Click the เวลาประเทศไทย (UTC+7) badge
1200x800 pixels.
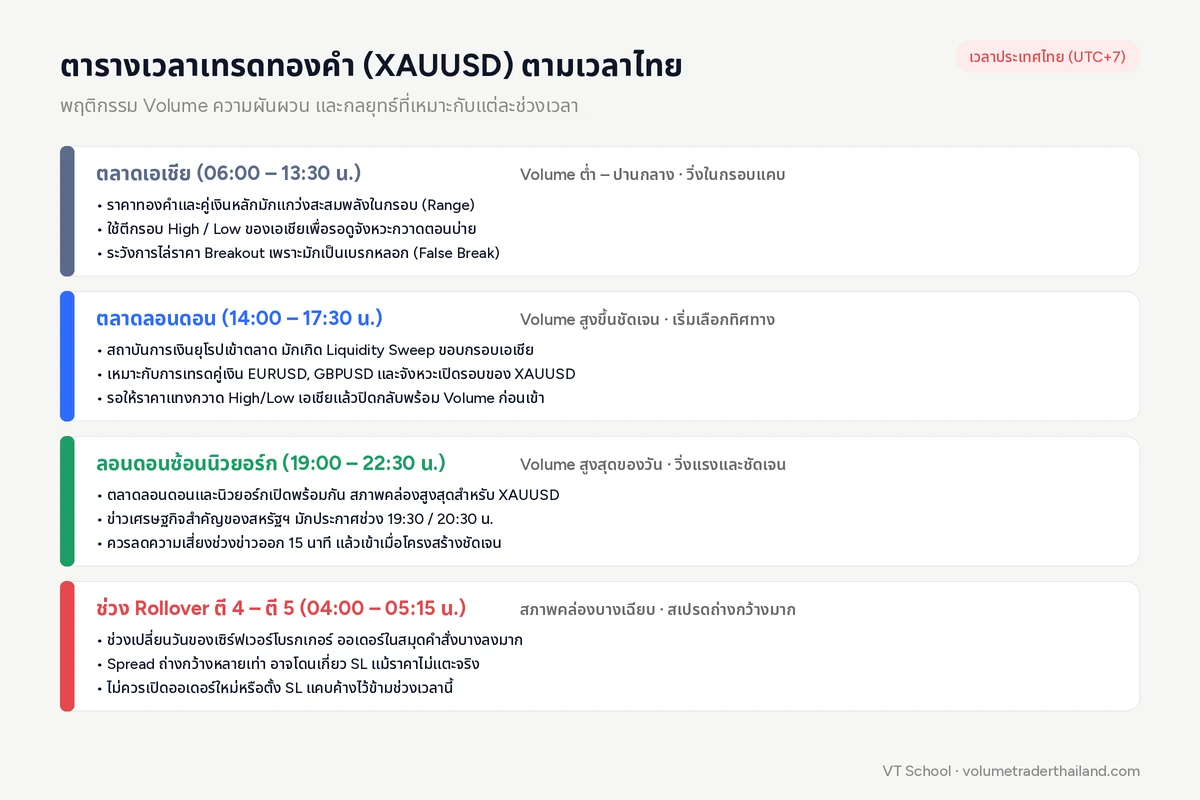[1048, 56]
